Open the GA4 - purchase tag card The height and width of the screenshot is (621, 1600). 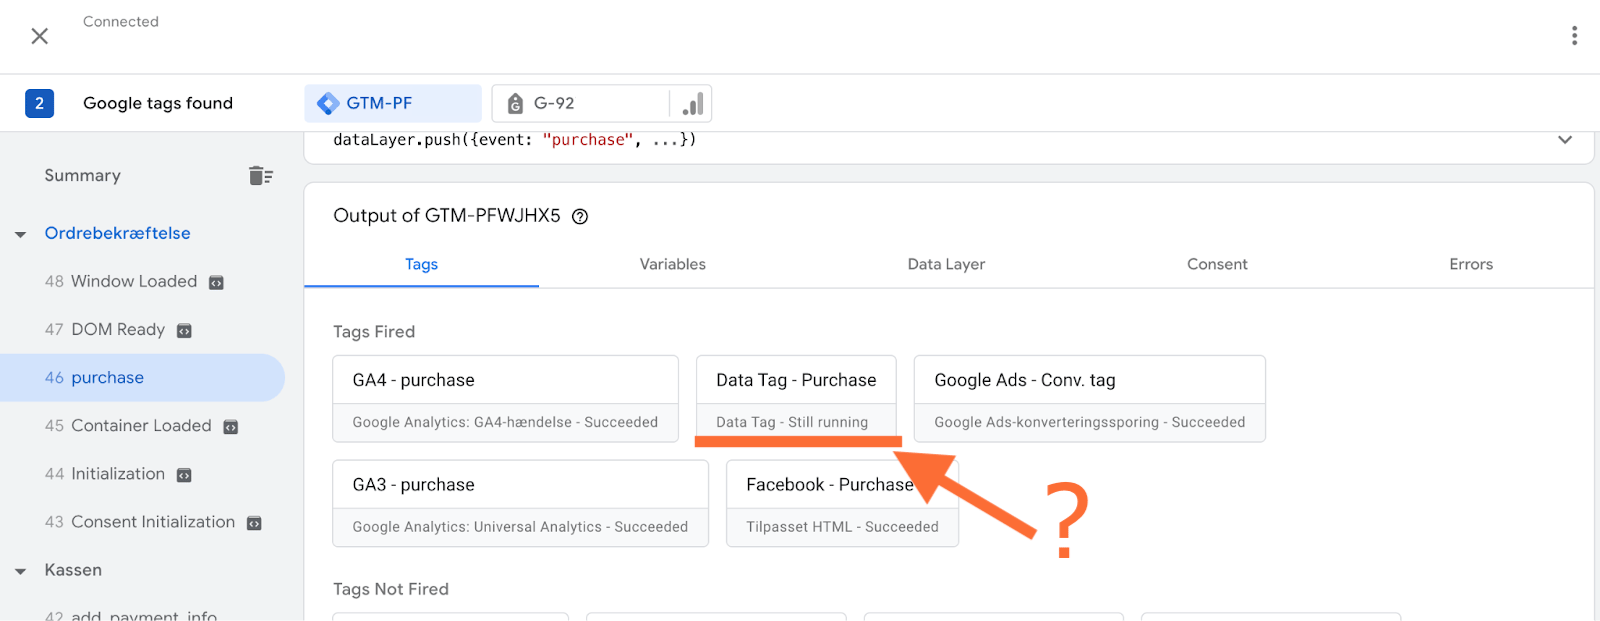pyautogui.click(x=505, y=399)
